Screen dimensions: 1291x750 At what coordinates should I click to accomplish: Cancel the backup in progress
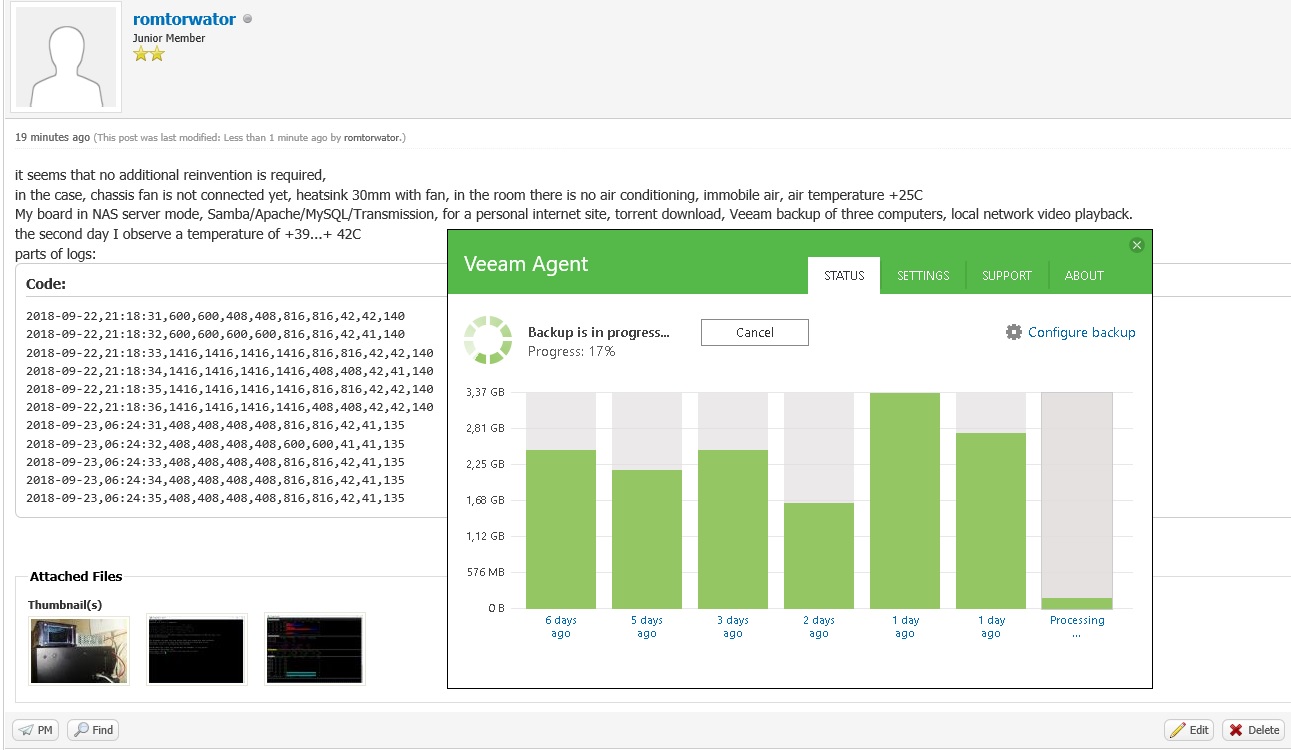754,333
